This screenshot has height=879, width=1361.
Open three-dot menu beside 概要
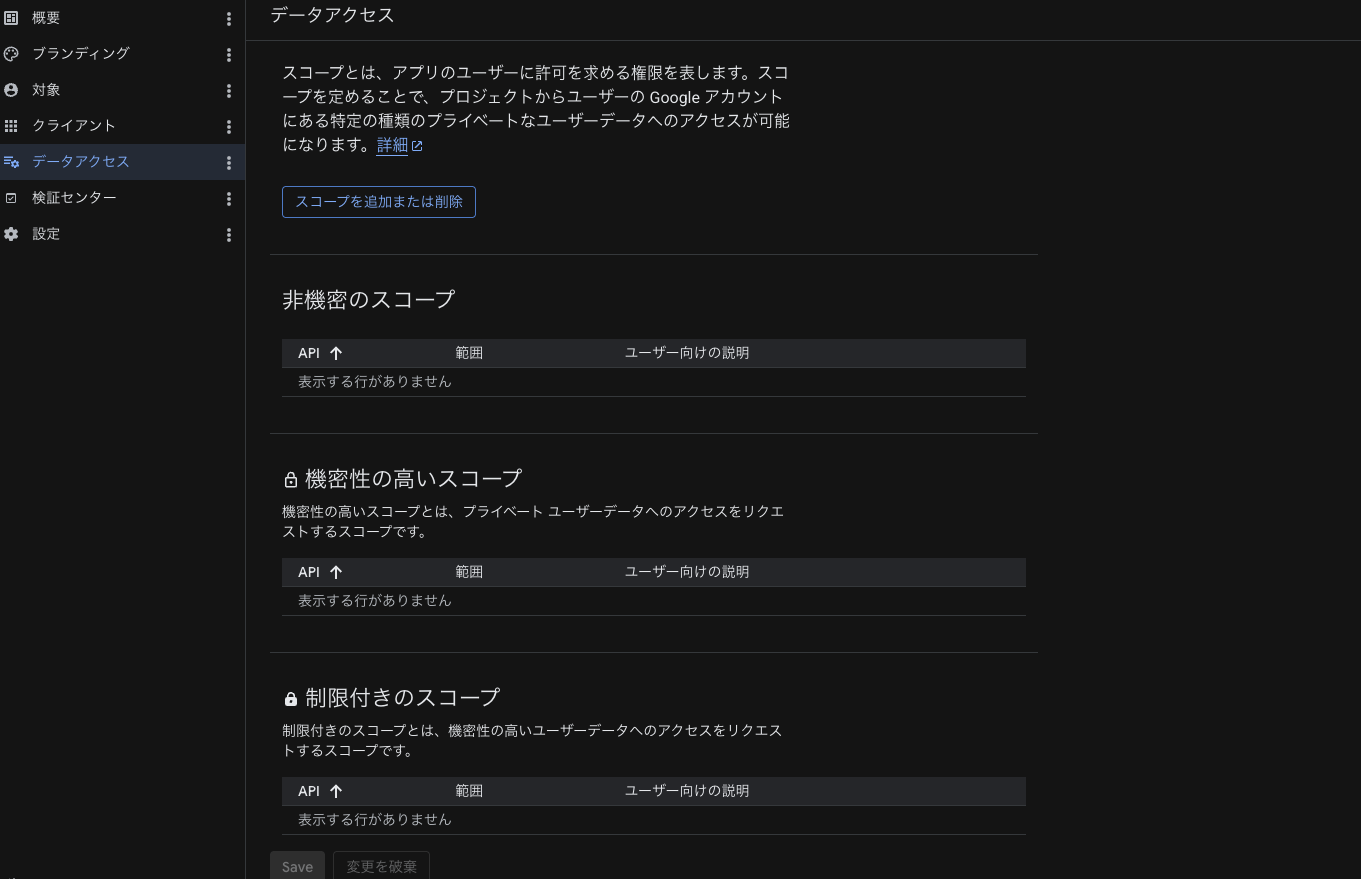(x=229, y=19)
